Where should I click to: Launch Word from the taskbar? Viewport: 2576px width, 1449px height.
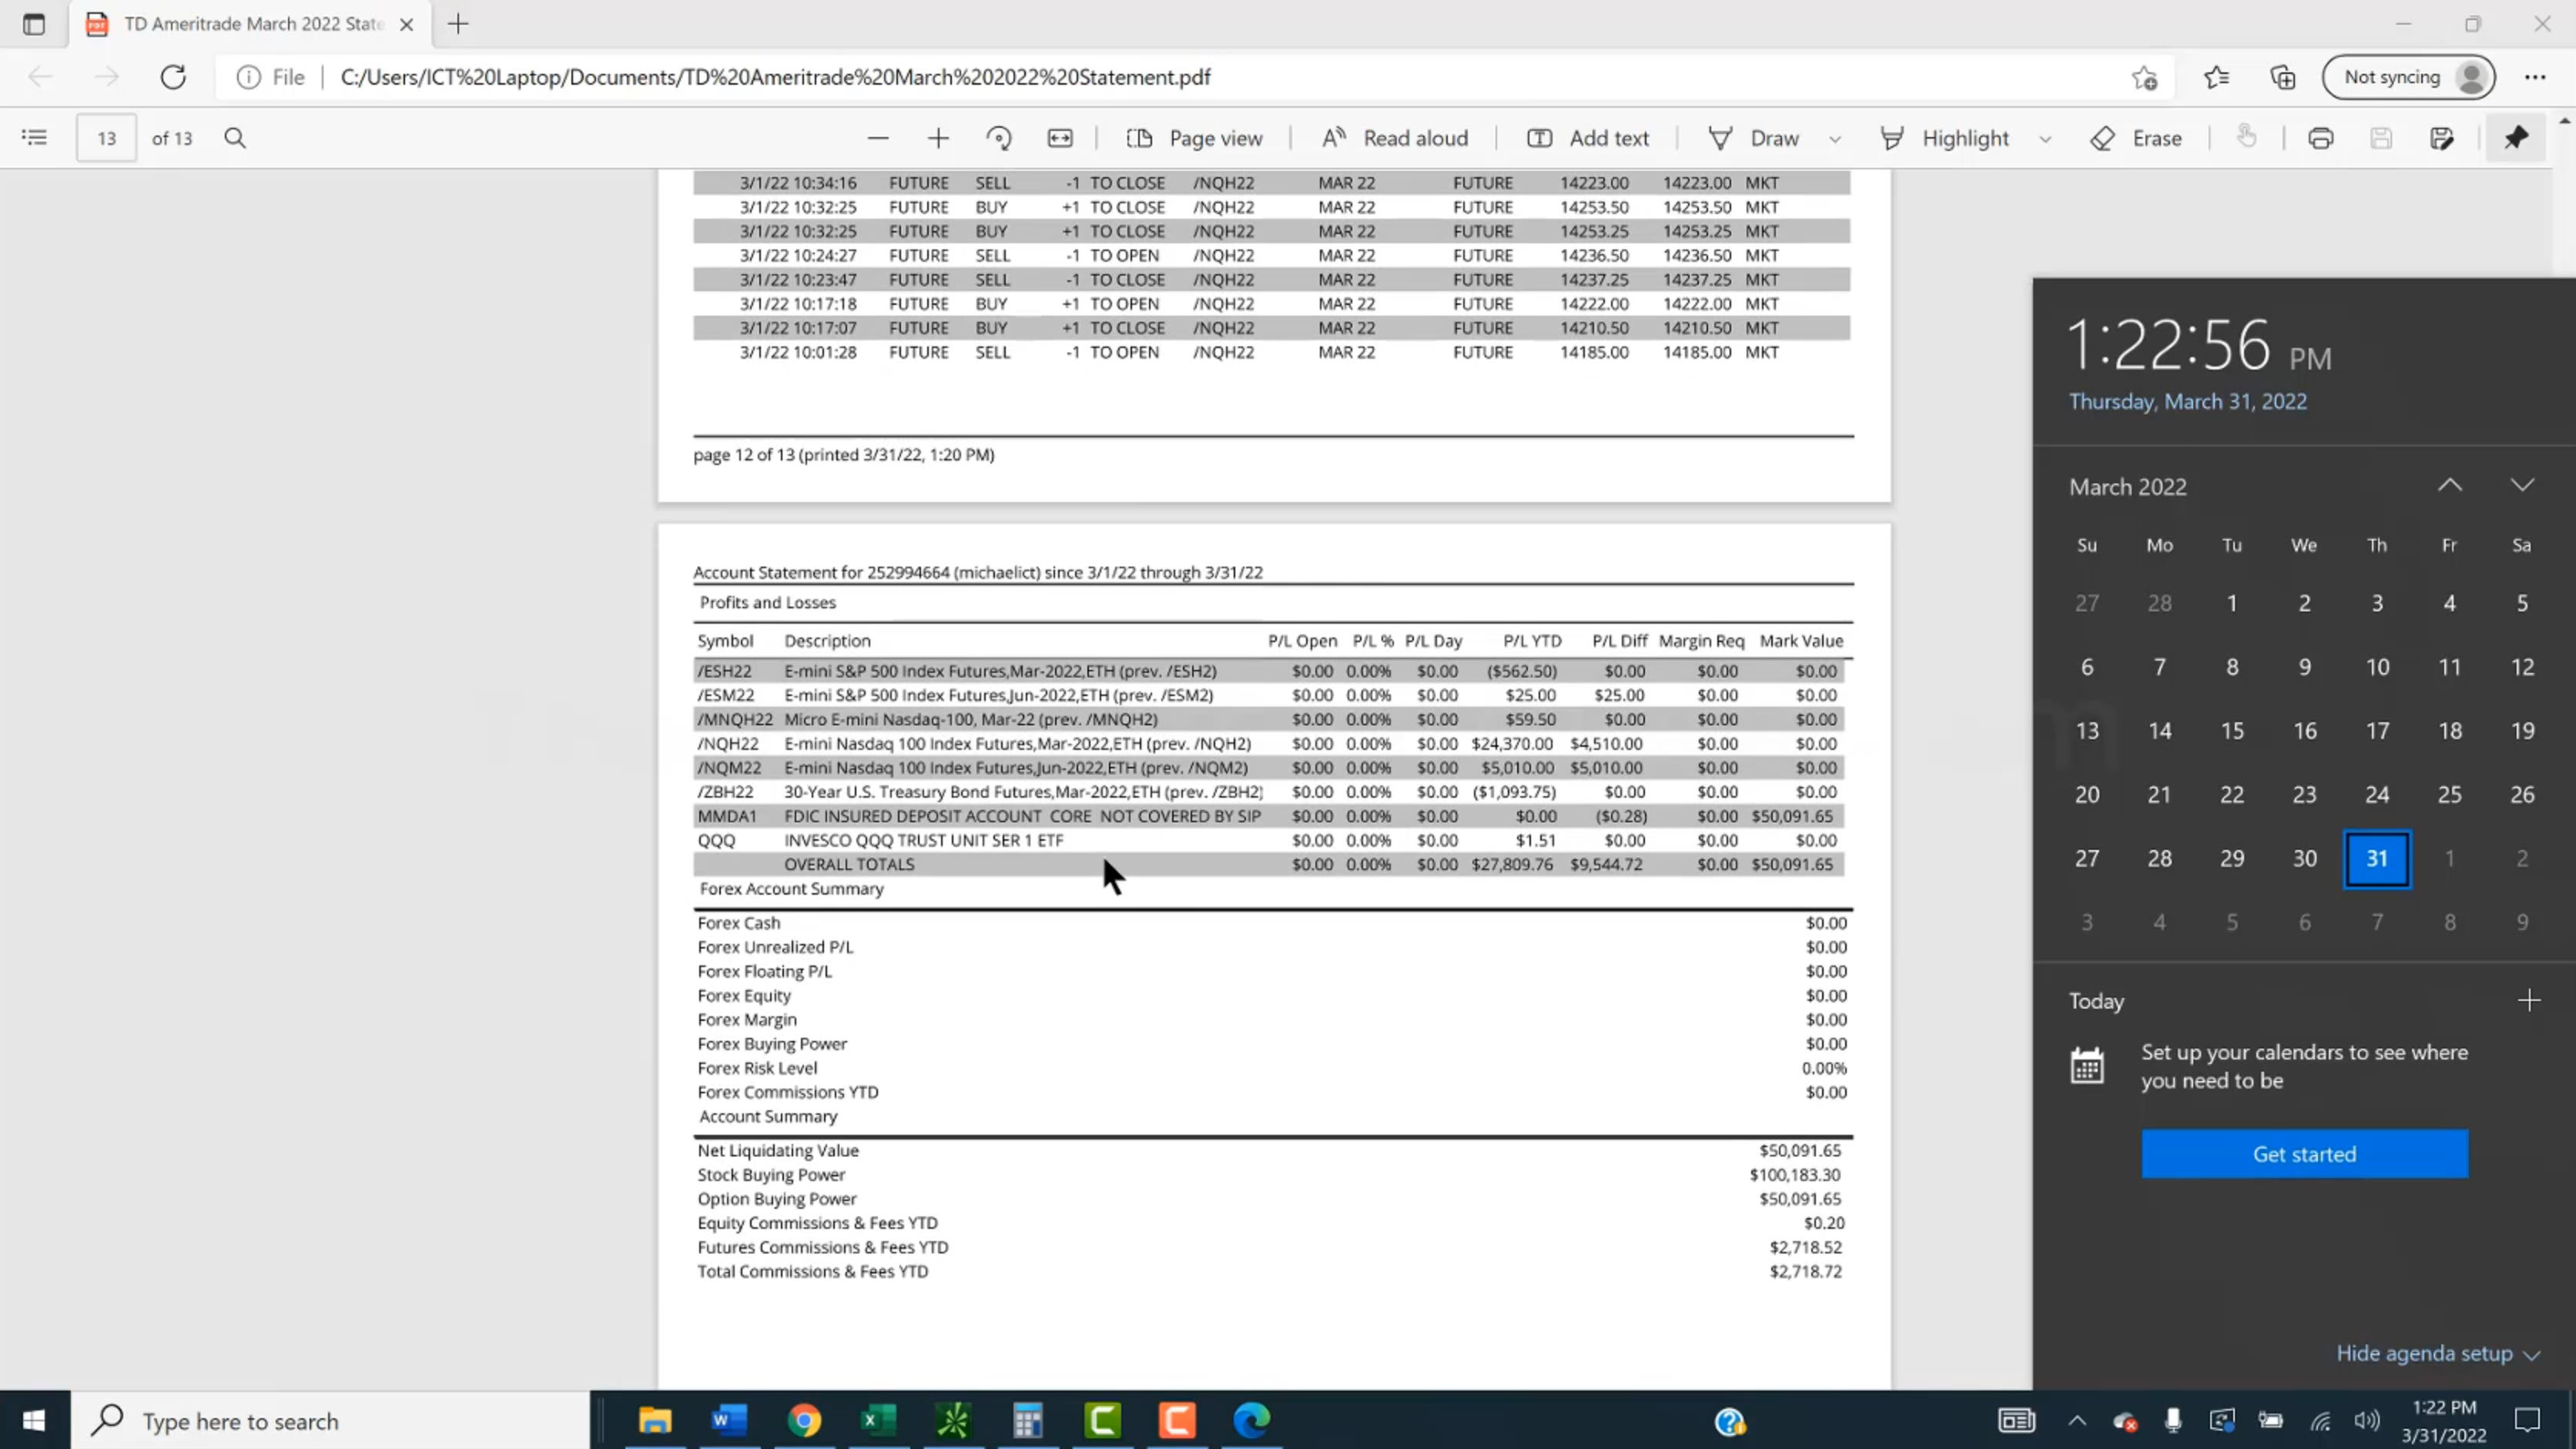tap(729, 1420)
